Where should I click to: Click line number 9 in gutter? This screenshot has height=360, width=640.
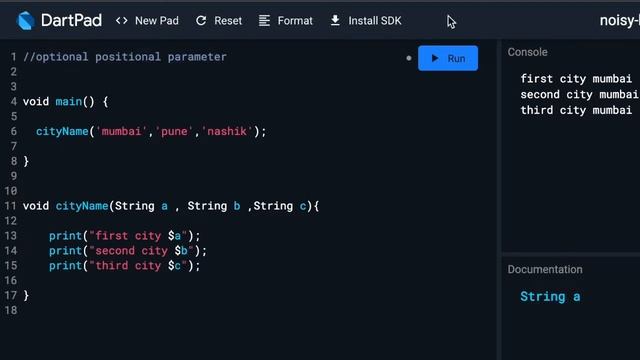(x=14, y=176)
